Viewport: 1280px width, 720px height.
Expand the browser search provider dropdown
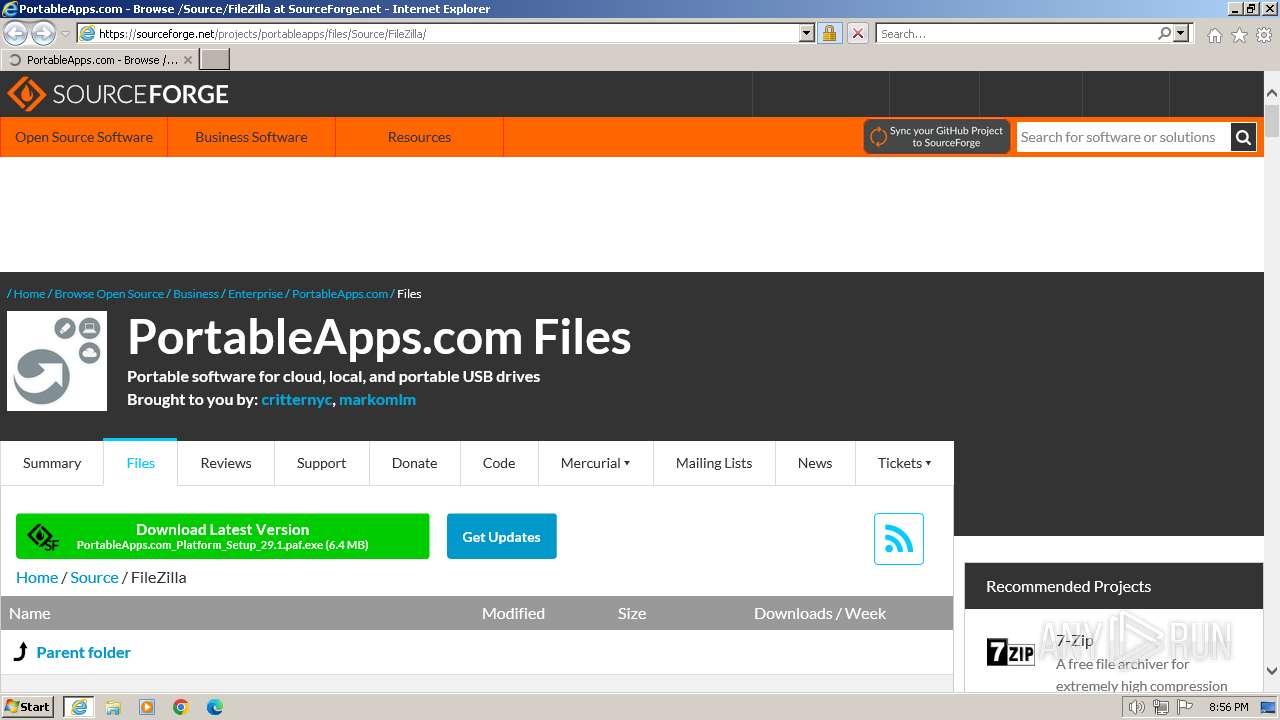click(1181, 33)
